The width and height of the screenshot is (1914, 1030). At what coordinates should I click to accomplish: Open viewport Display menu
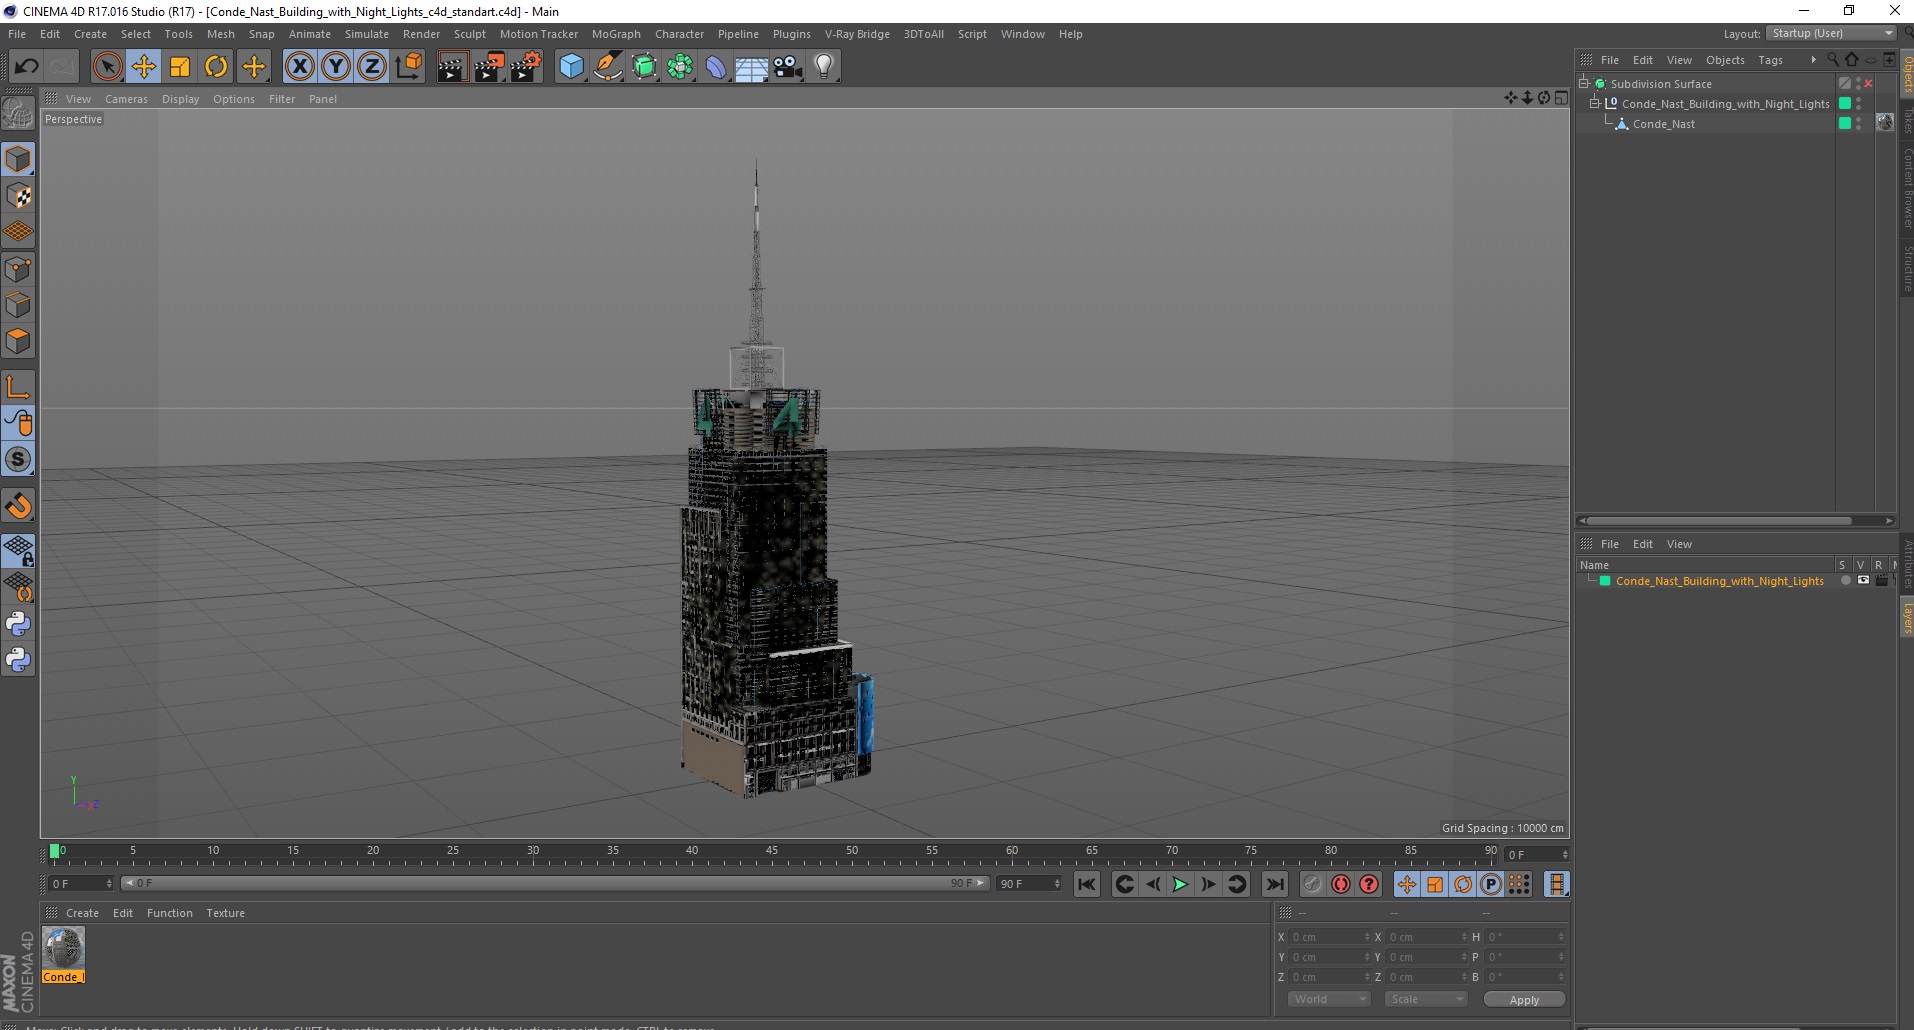[x=180, y=99]
